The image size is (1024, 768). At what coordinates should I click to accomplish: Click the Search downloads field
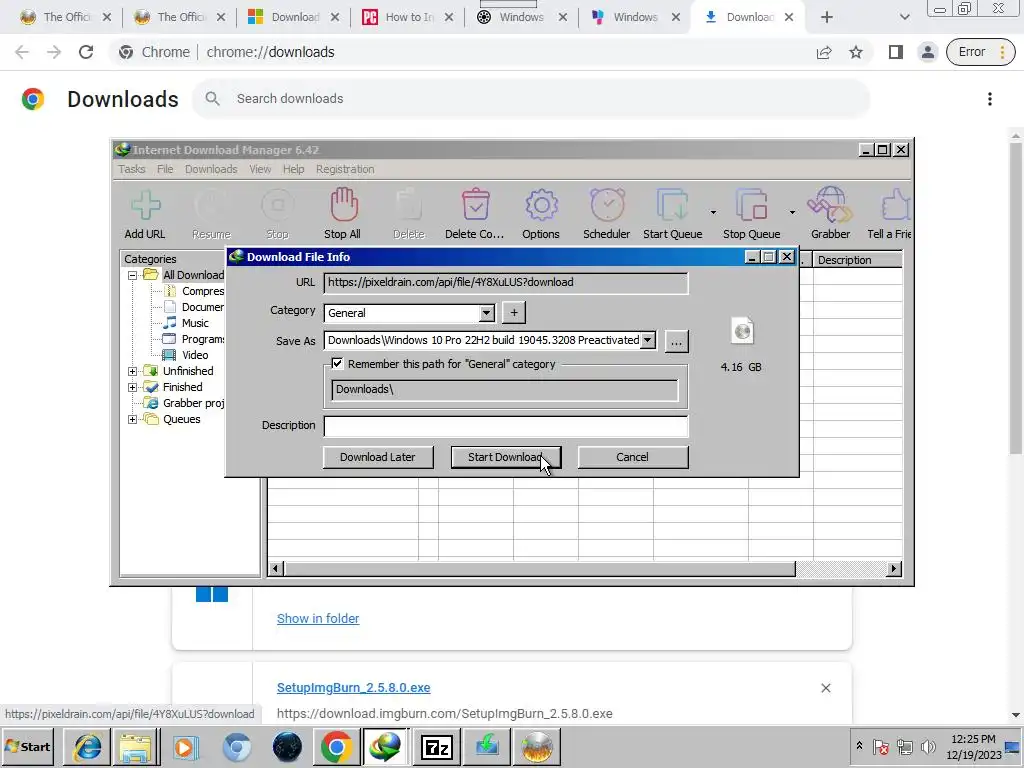pyautogui.click(x=531, y=99)
